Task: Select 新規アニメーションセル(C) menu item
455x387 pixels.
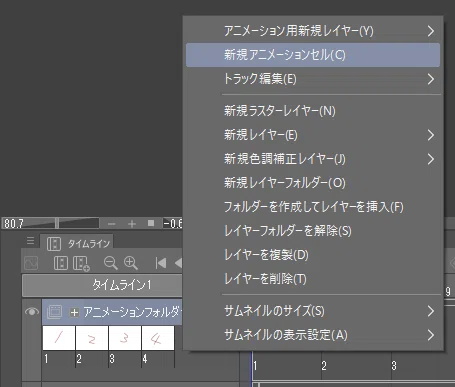Action: point(313,55)
